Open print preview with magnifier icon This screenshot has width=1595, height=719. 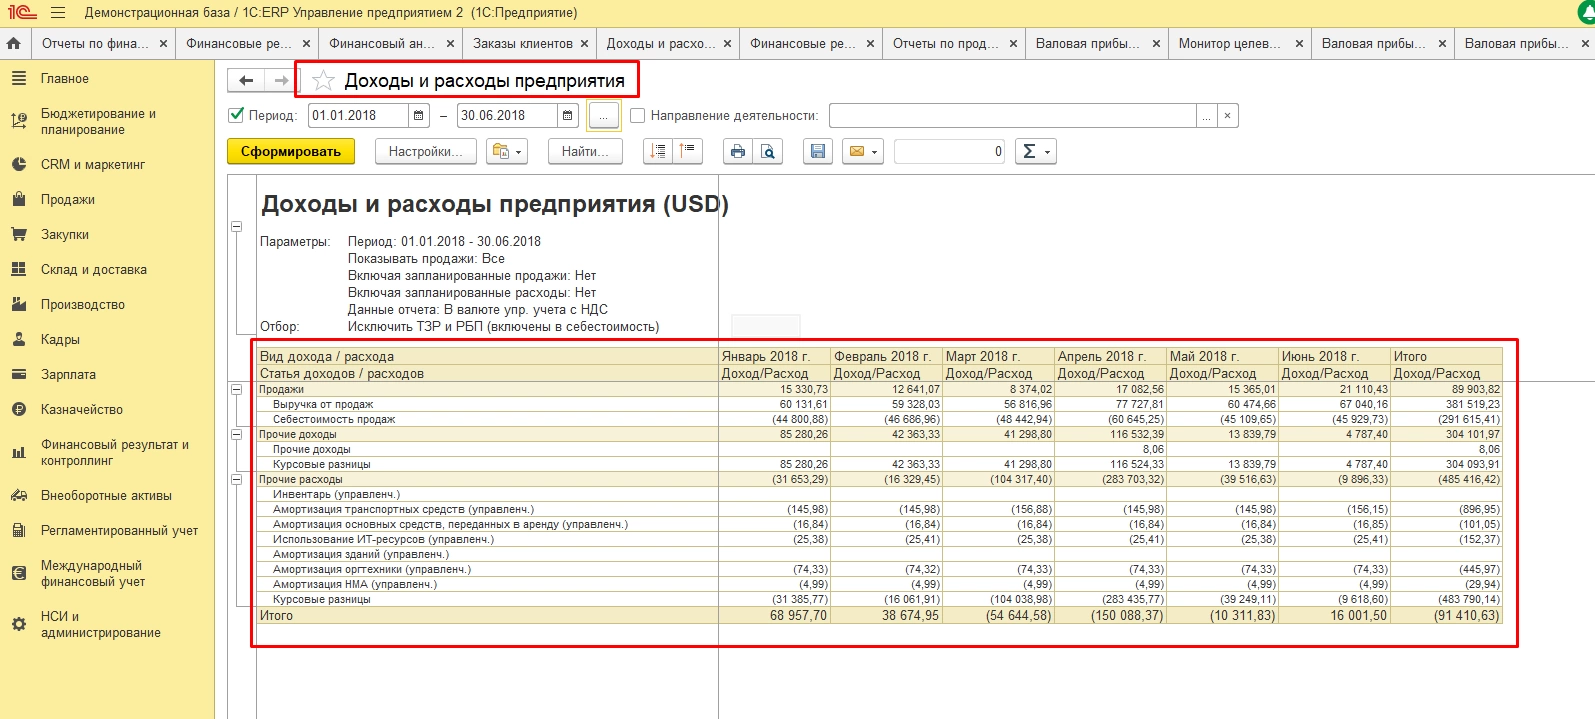(767, 151)
